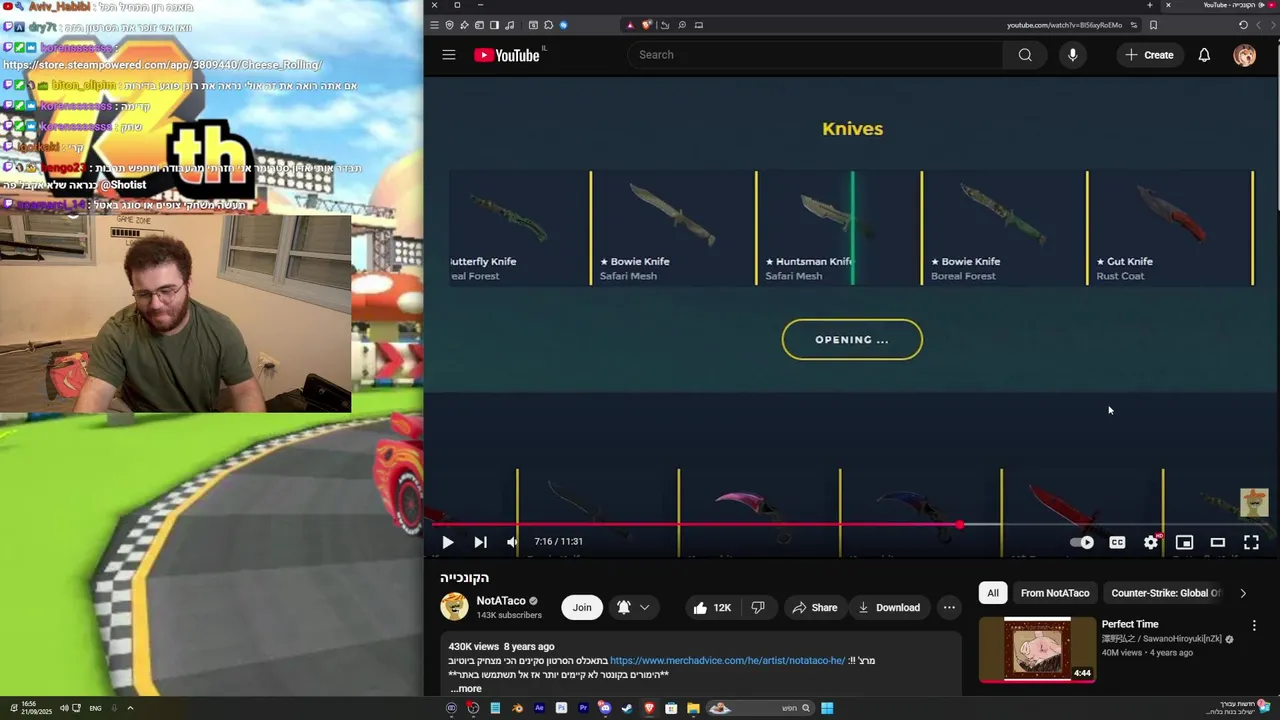
Task: Open the Windows Start button
Action: [x=827, y=708]
